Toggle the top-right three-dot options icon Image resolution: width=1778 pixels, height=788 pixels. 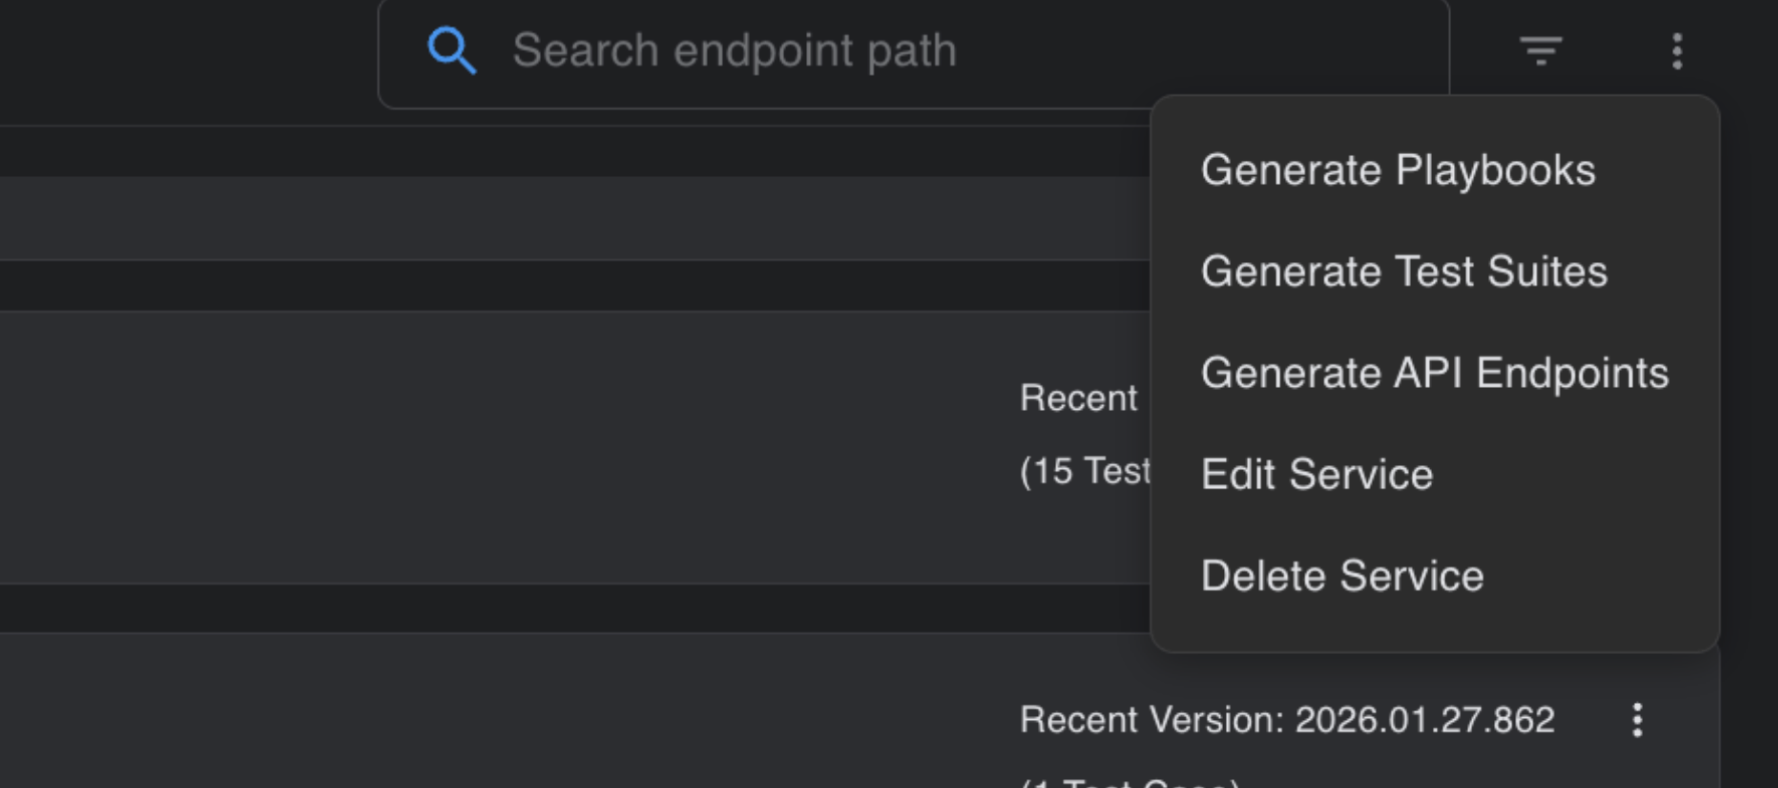pyautogui.click(x=1677, y=51)
